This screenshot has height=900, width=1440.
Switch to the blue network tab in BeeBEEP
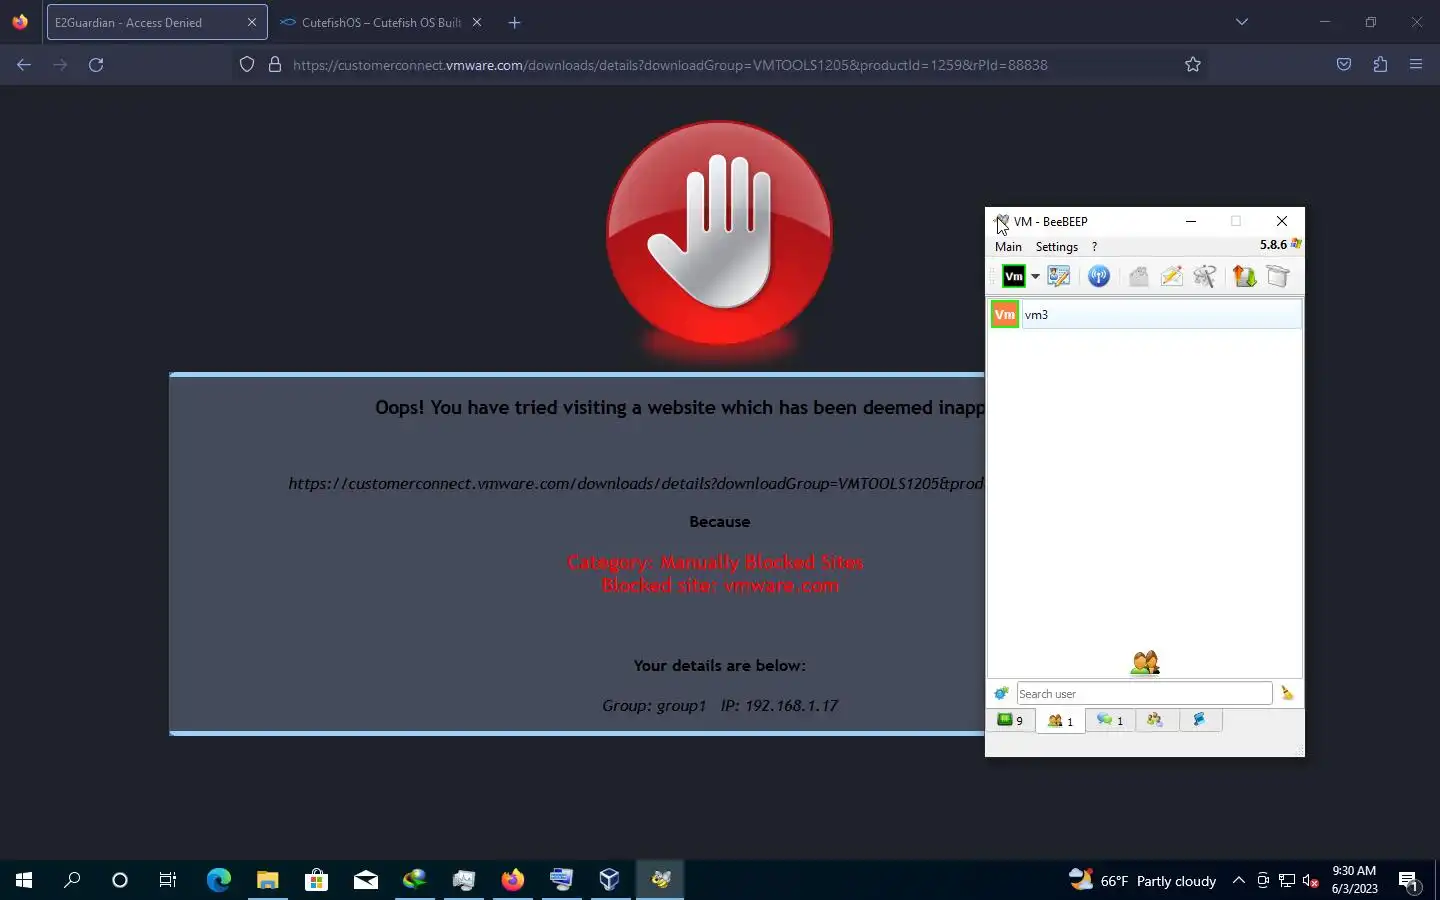pos(1200,720)
